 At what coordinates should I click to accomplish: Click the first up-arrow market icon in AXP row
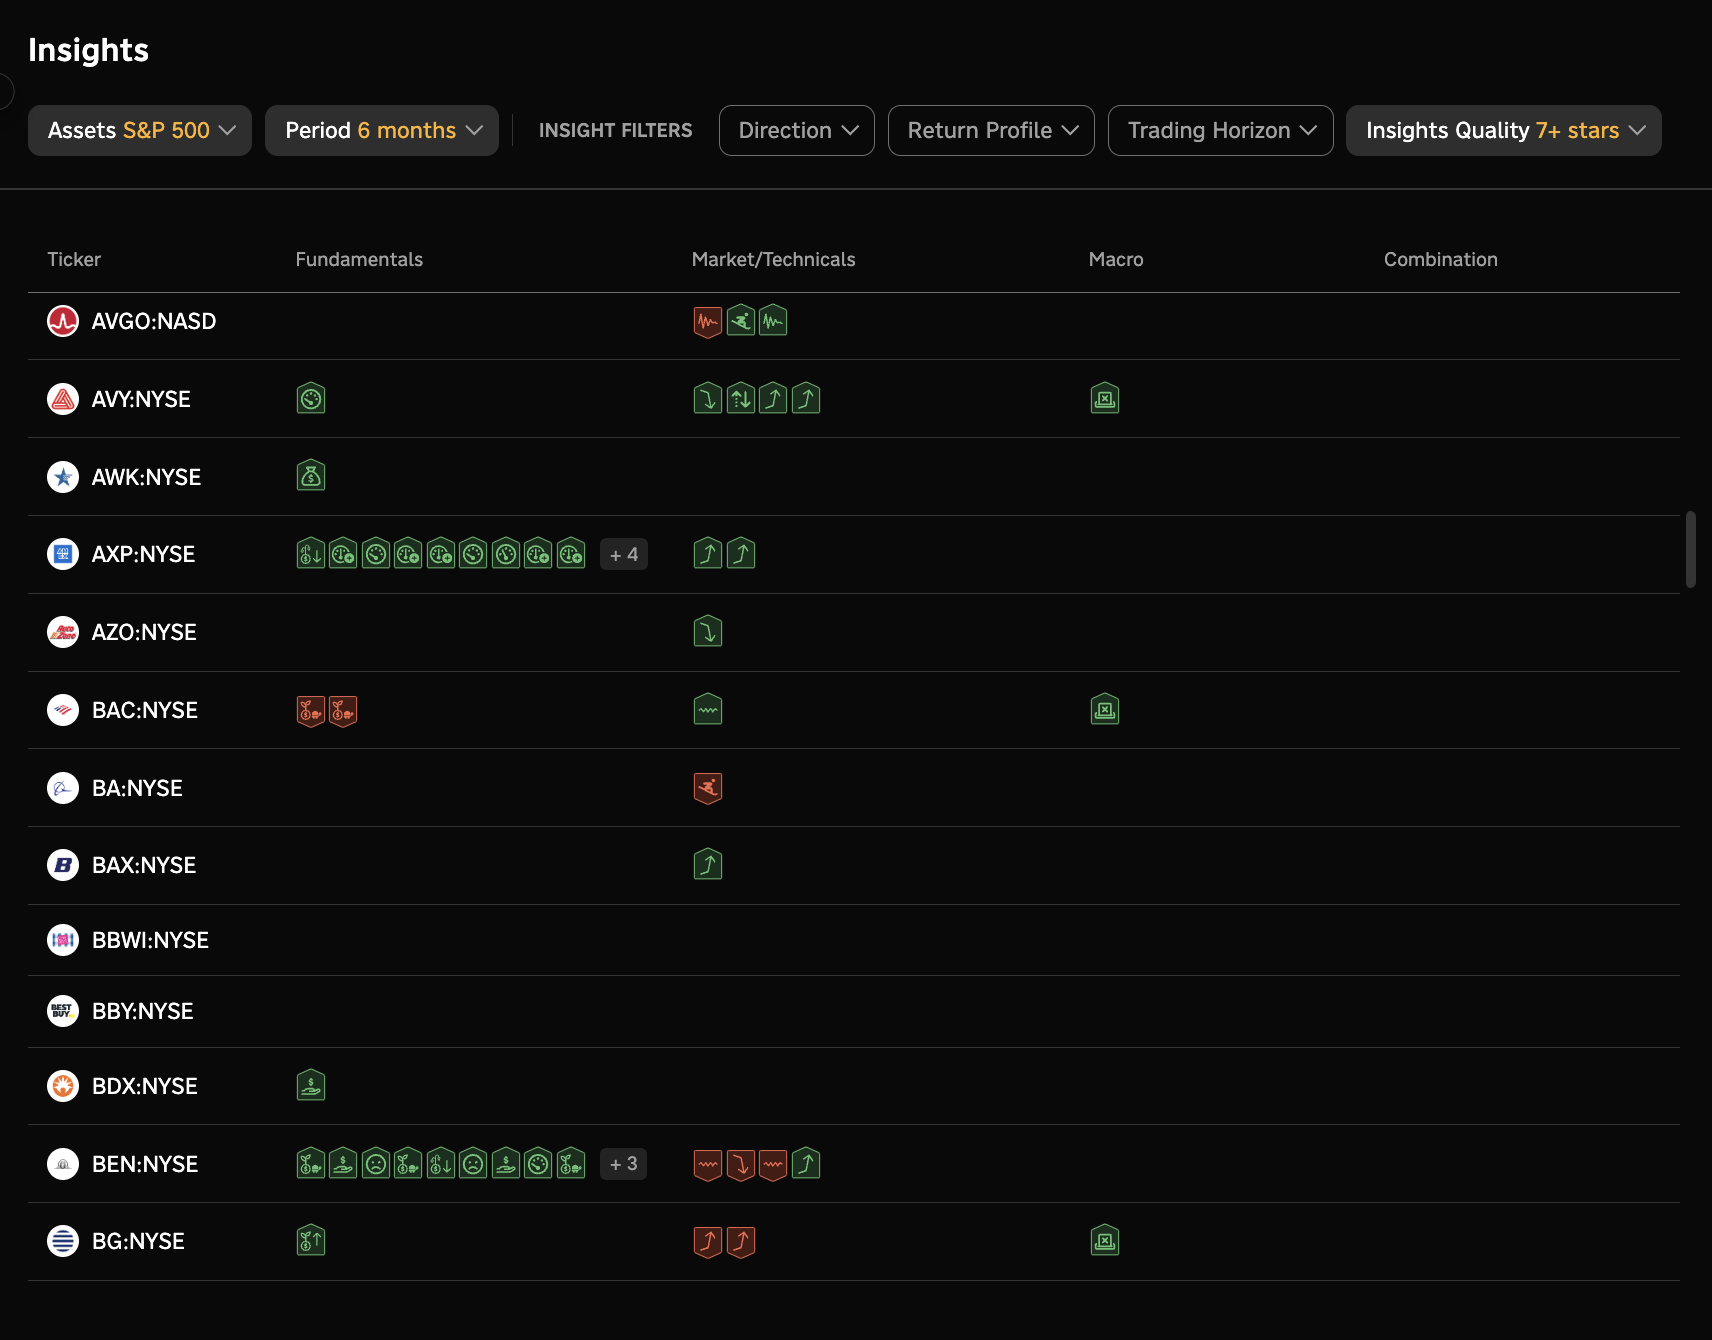tap(708, 553)
